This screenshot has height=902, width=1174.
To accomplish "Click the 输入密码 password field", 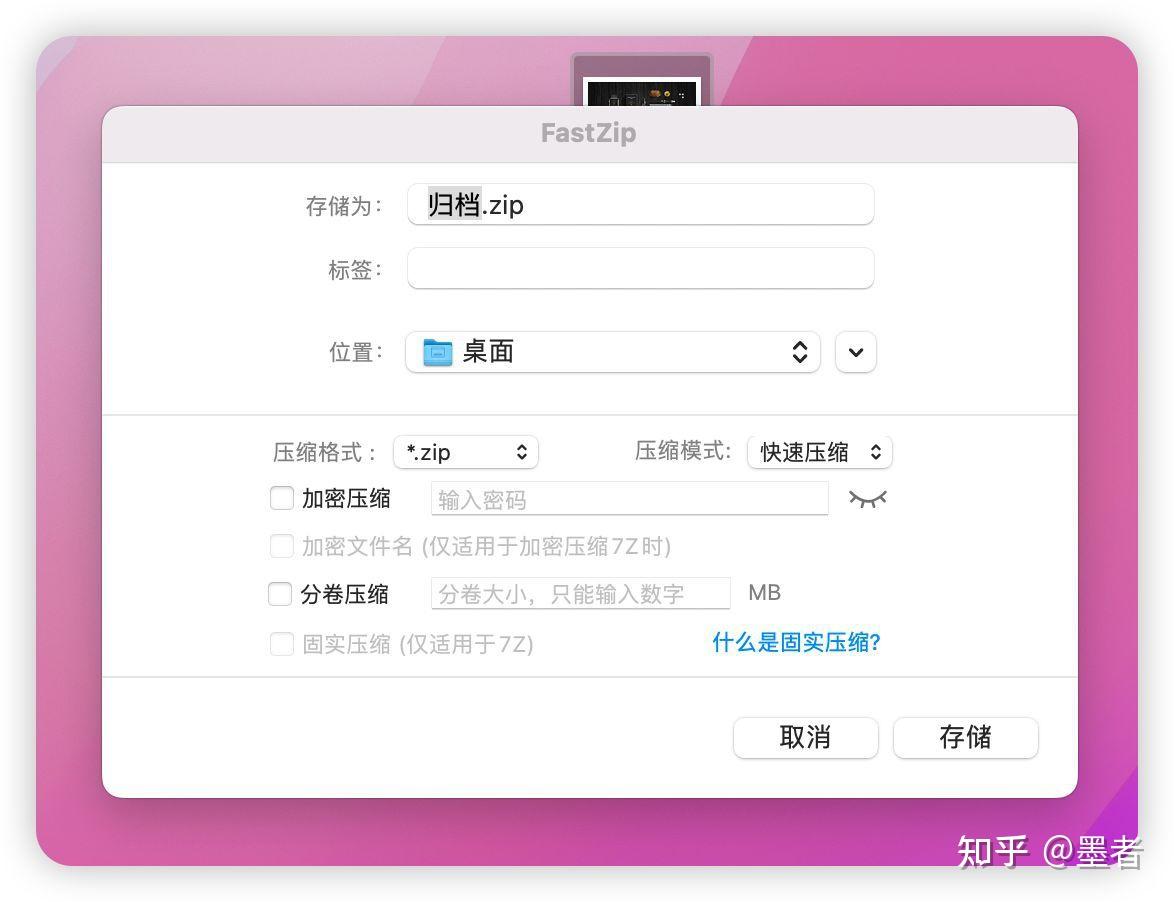I will [x=630, y=498].
